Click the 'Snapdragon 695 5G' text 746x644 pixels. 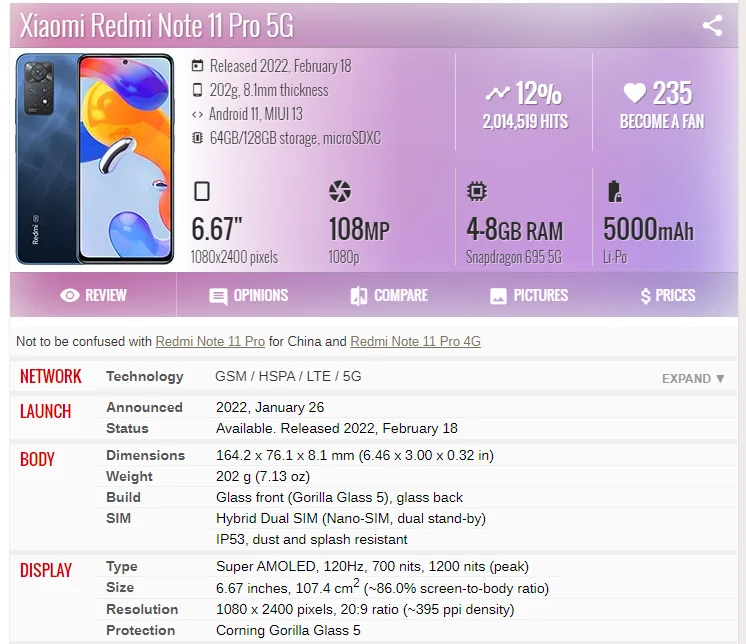click(514, 257)
